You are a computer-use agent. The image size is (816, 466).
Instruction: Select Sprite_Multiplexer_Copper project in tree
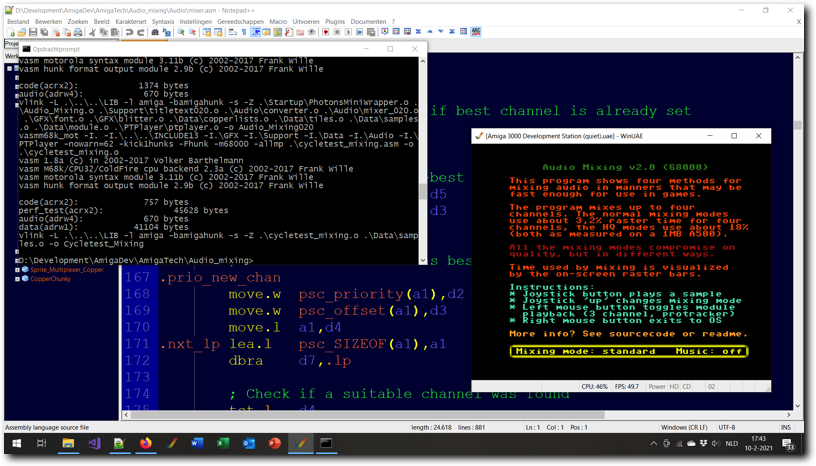67,270
